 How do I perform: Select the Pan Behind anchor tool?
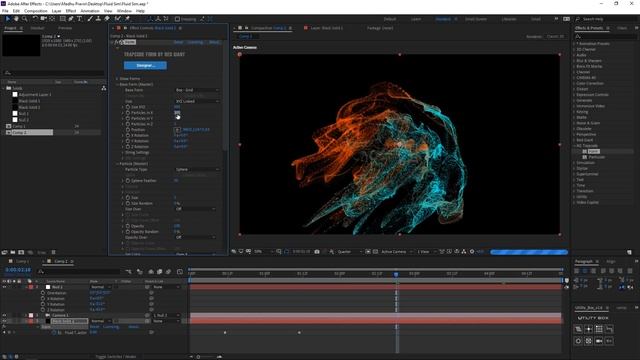52,19
